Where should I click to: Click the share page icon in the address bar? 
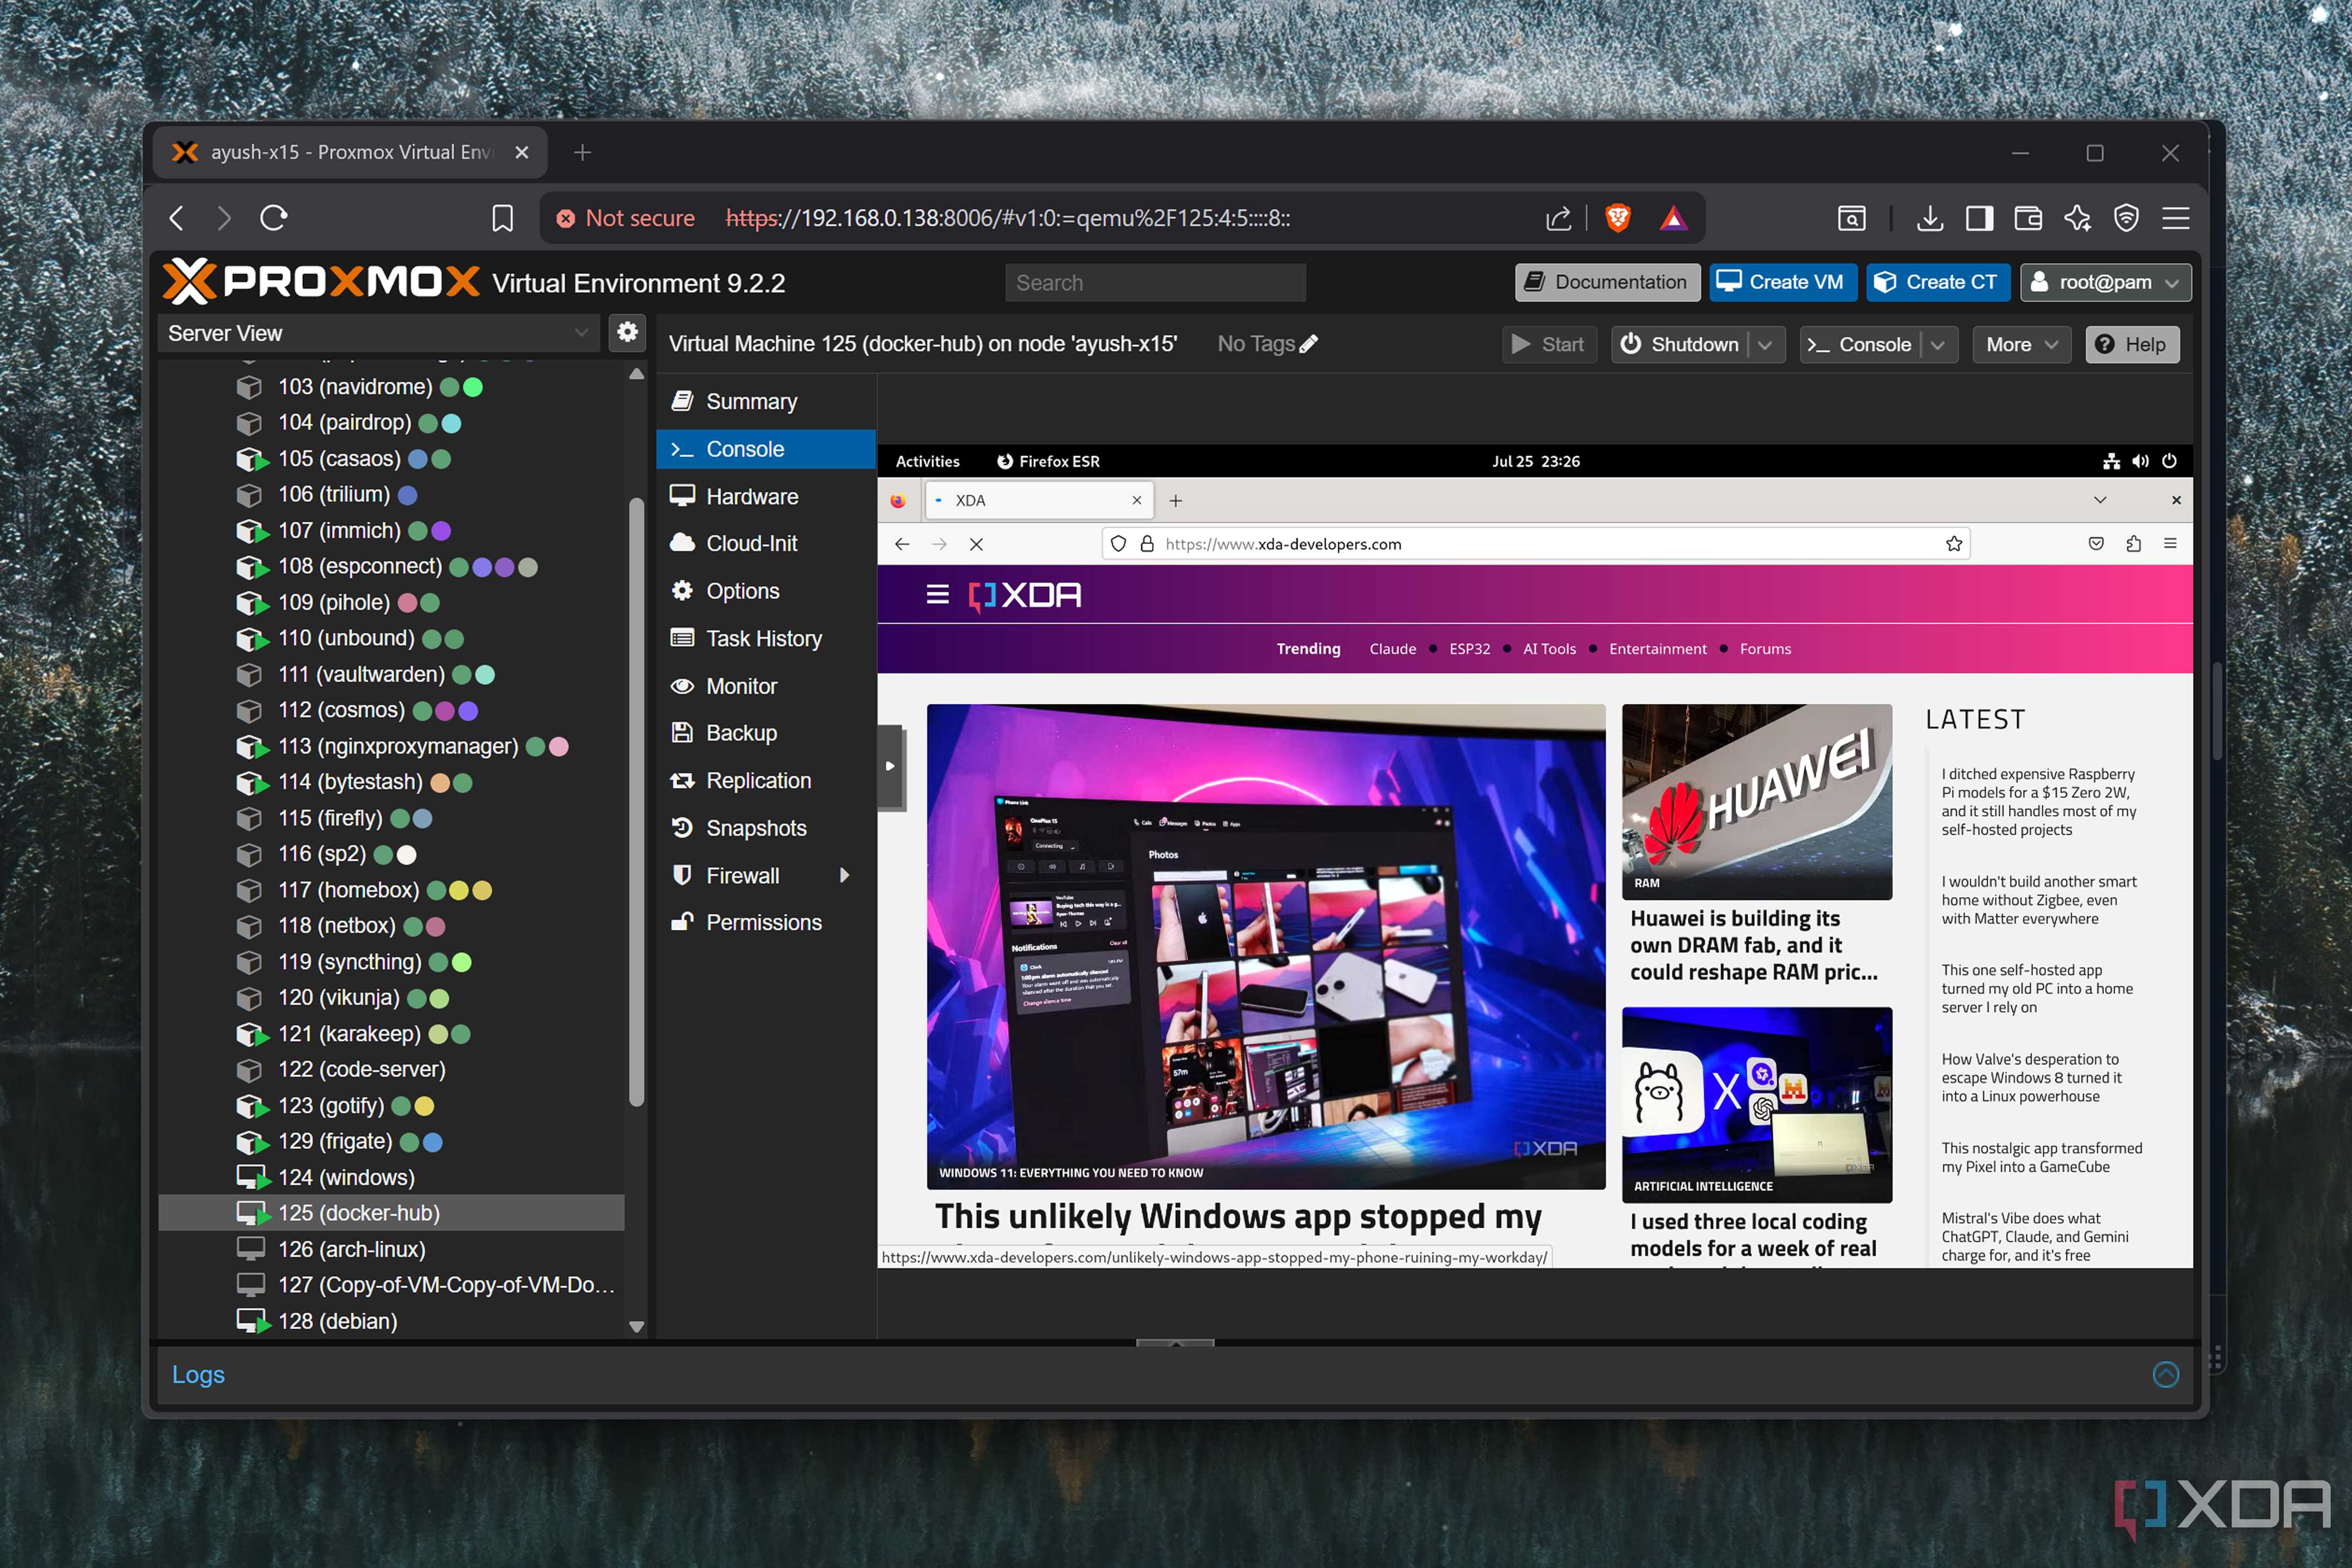[x=1558, y=218]
